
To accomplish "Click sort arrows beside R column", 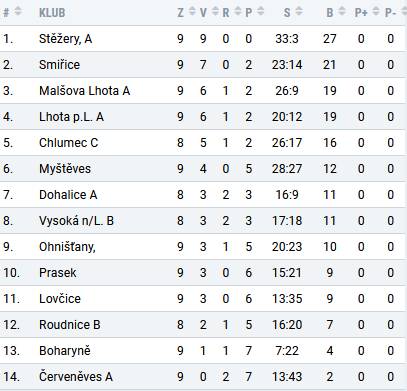I will pyautogui.click(x=238, y=11).
